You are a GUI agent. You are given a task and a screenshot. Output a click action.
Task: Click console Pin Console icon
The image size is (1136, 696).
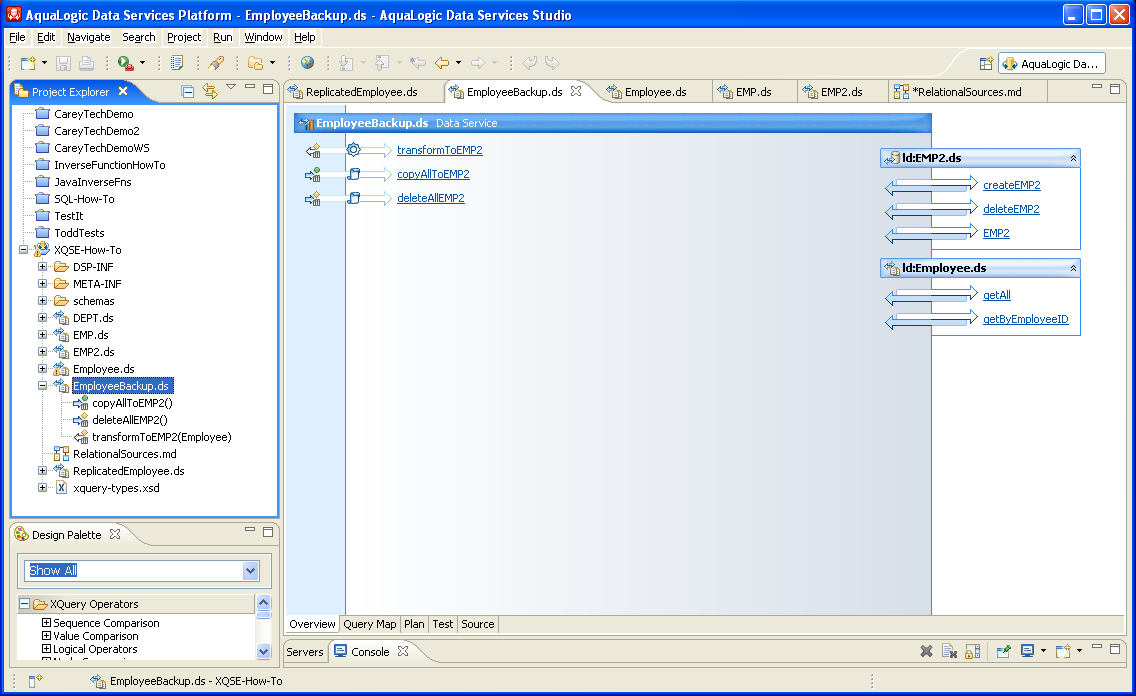tap(1003, 651)
